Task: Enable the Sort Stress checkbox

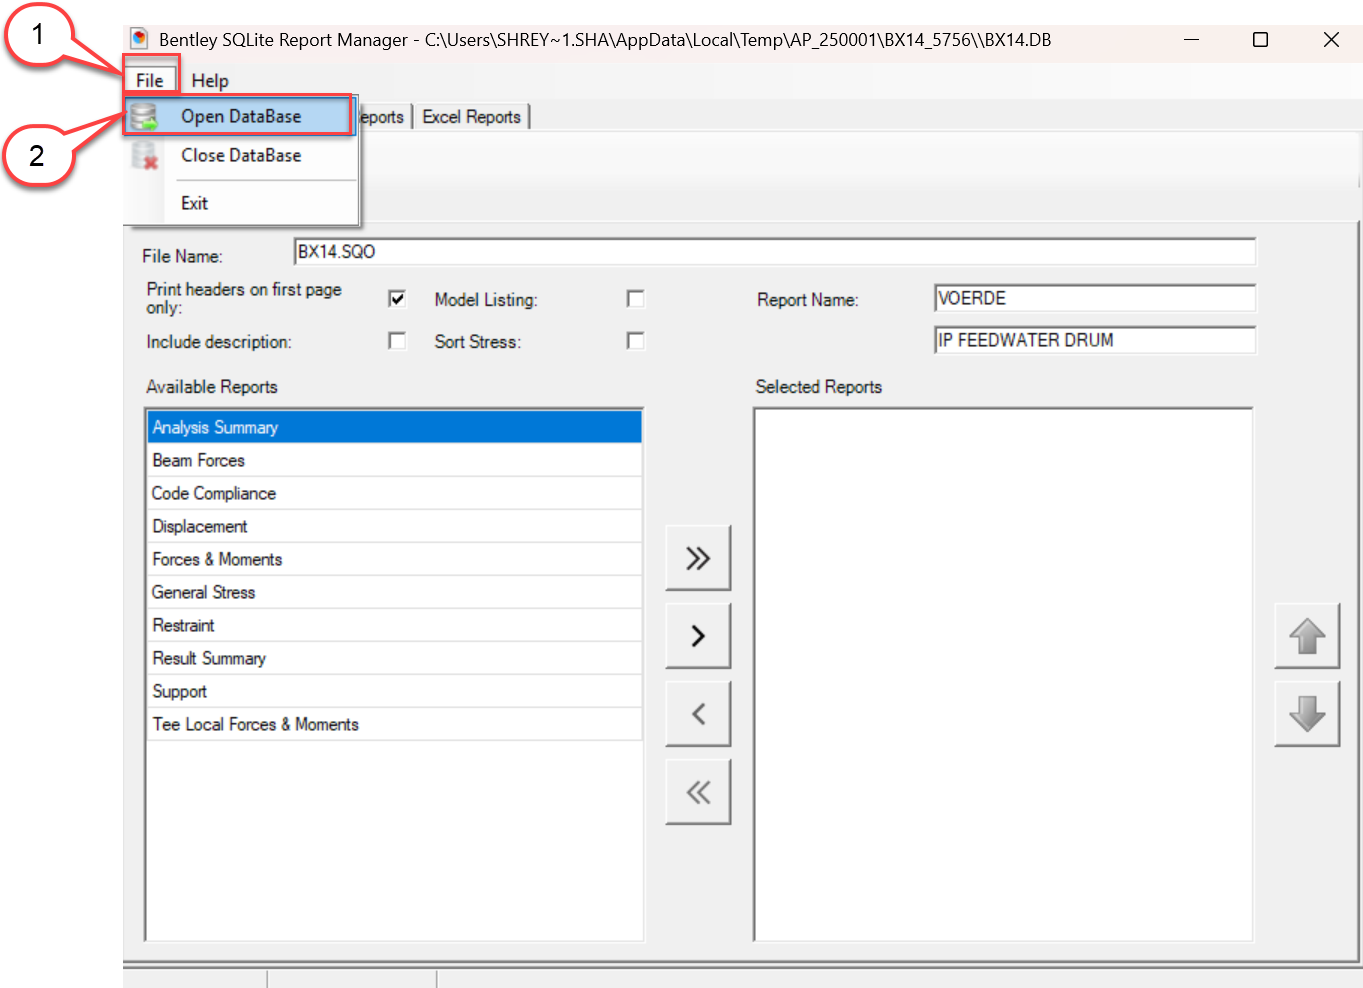Action: [x=635, y=341]
